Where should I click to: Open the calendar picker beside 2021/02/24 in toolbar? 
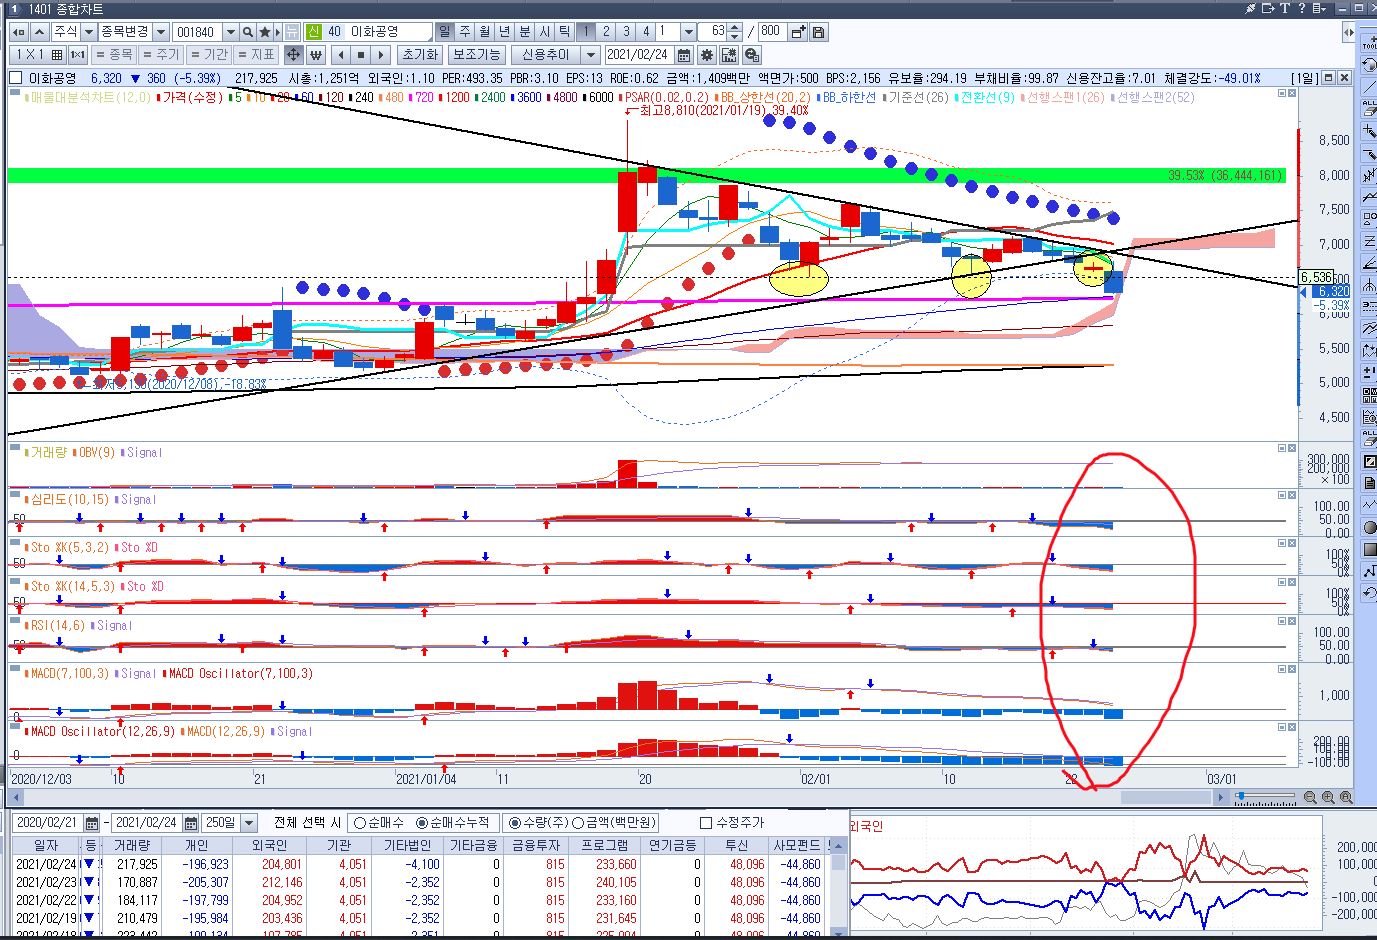pos(685,55)
